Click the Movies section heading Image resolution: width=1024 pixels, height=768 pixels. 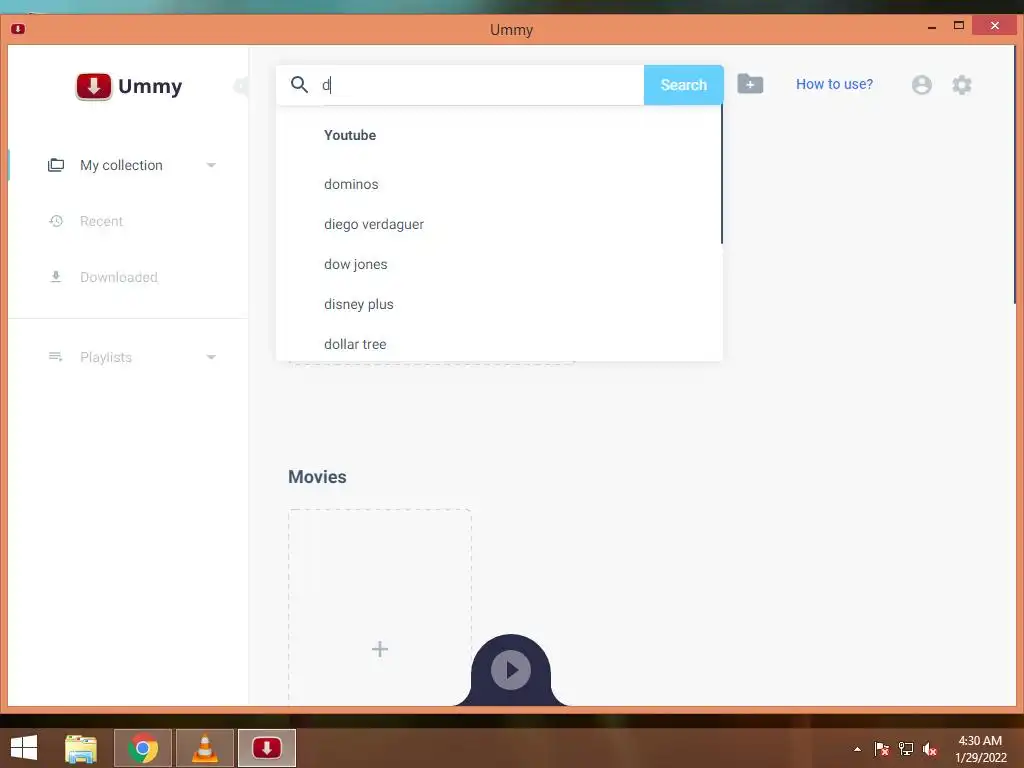(317, 477)
